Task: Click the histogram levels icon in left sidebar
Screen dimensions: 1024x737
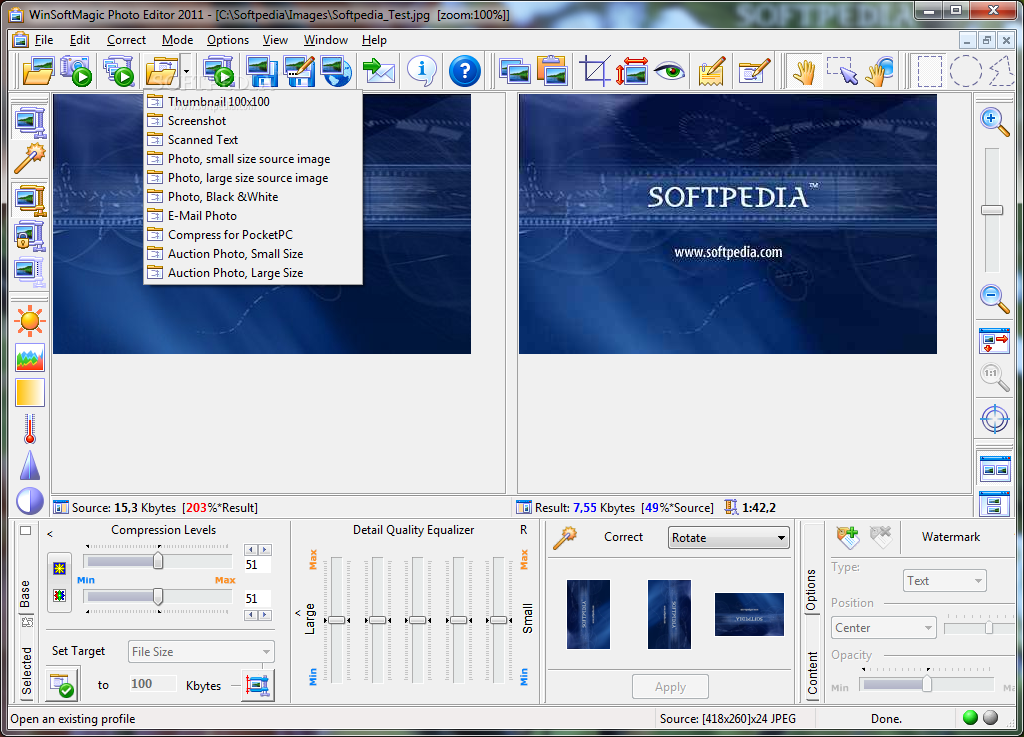Action: click(x=29, y=358)
